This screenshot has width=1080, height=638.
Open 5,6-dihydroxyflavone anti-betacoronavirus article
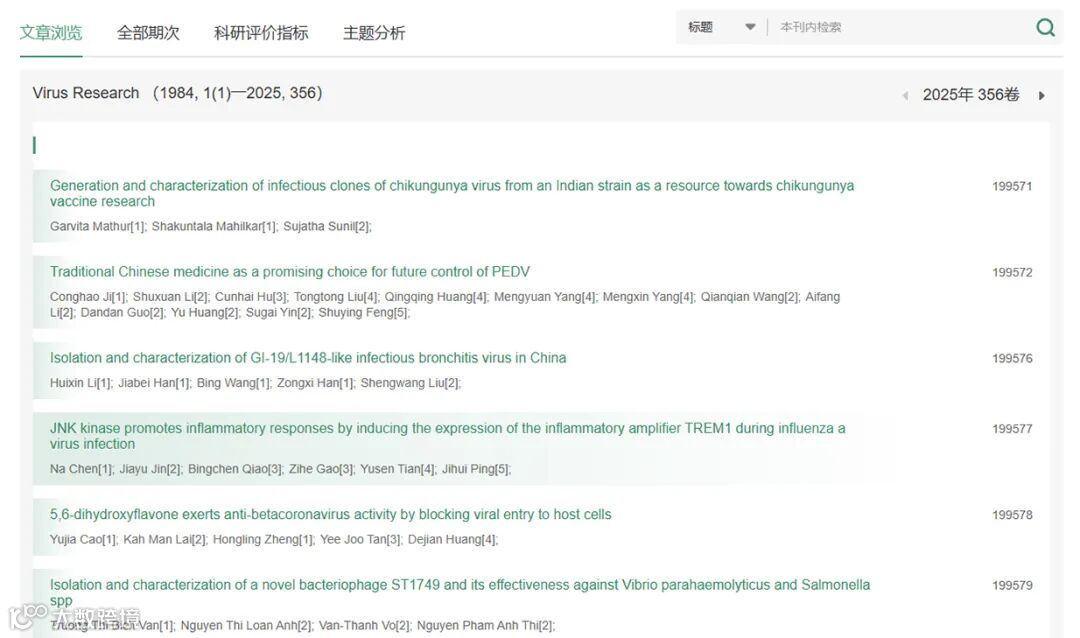331,514
